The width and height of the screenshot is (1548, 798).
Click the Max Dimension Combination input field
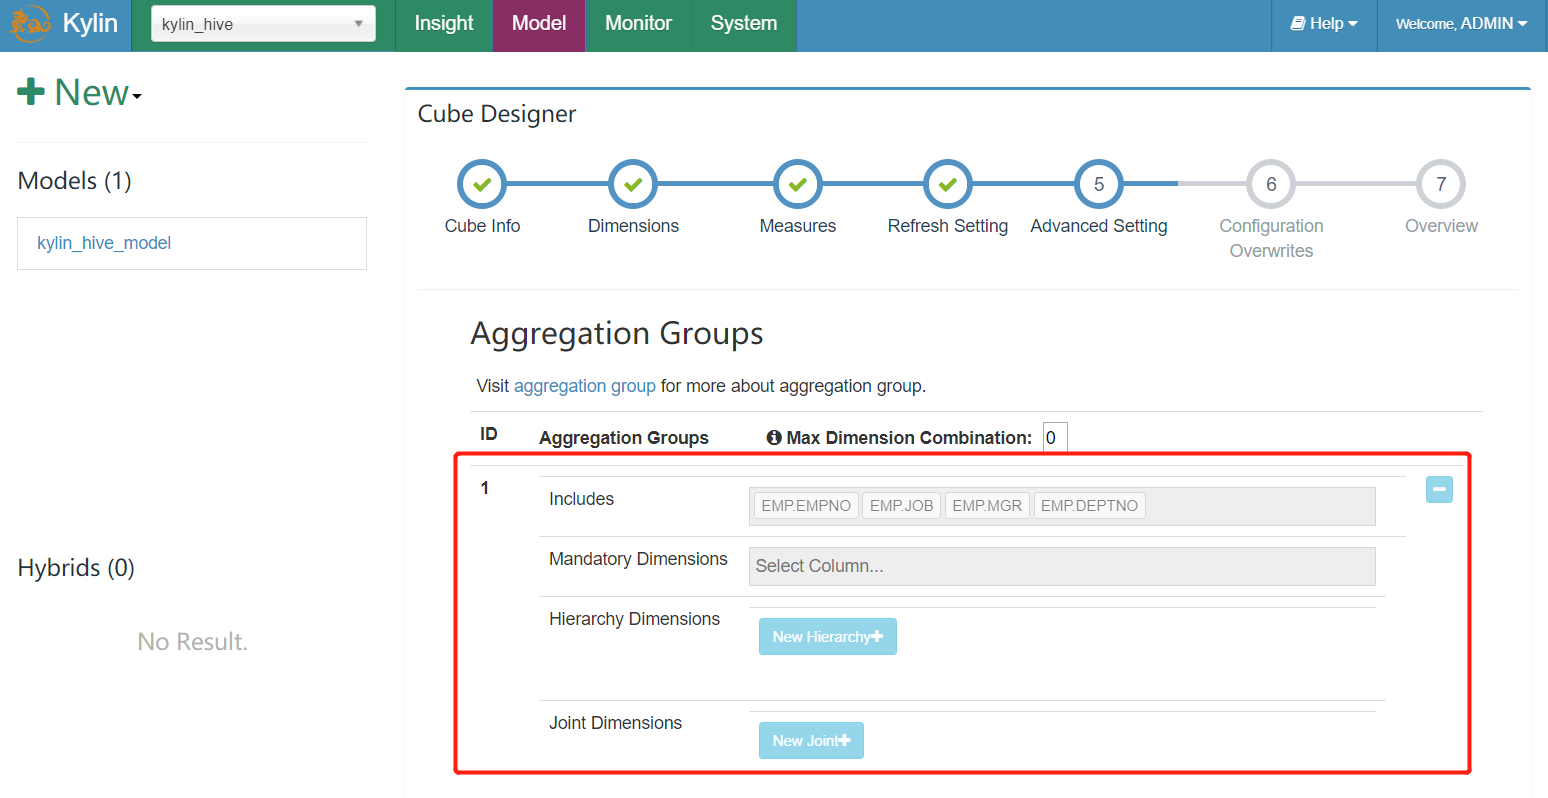(1055, 438)
